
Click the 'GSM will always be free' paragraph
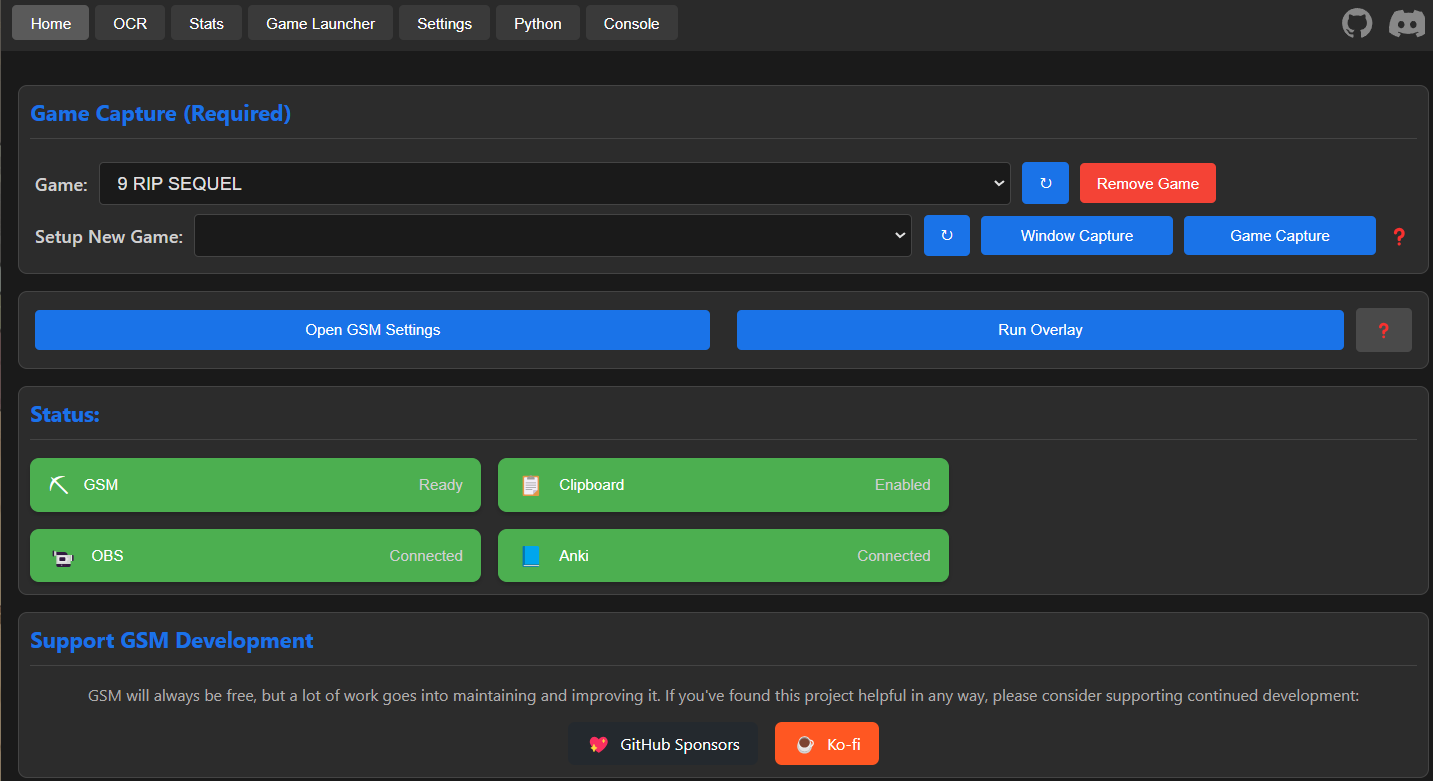[723, 695]
